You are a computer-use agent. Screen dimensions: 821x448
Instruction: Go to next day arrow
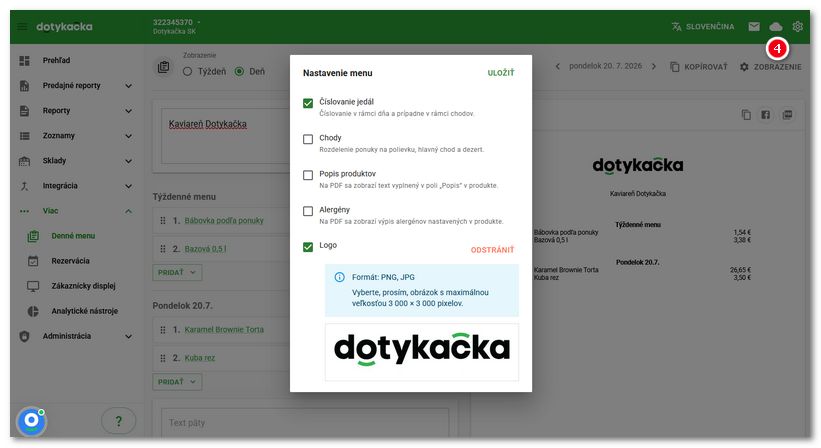pos(653,66)
